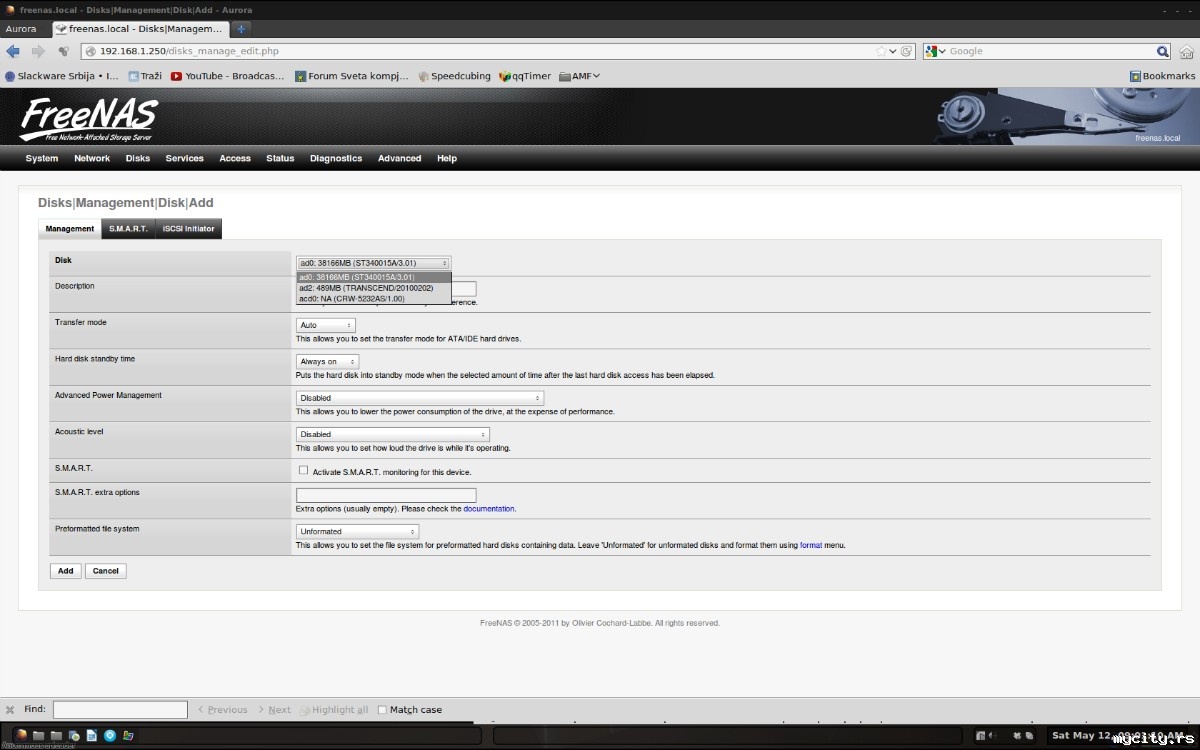This screenshot has width=1200, height=750.
Task: Open the Slackware Srbija bookmark
Action: (x=61, y=76)
